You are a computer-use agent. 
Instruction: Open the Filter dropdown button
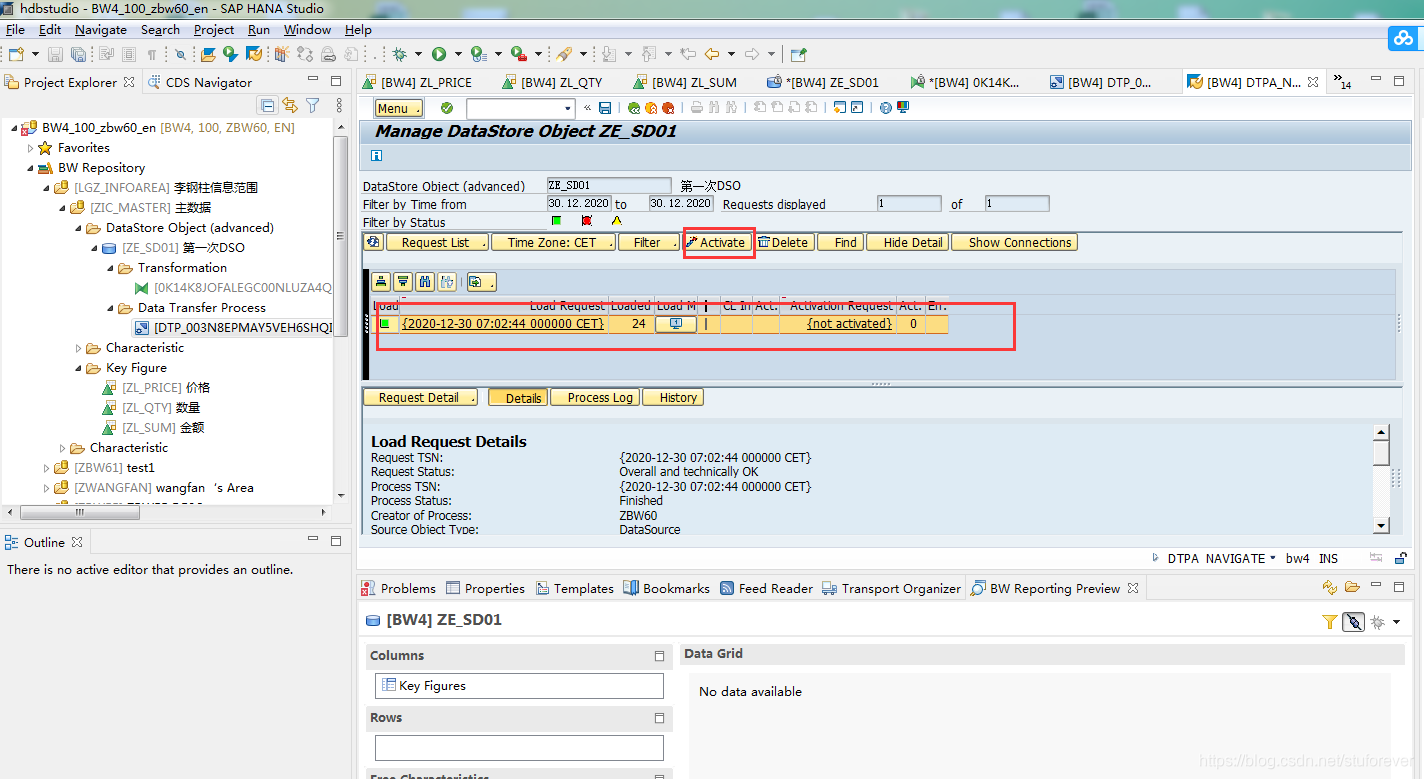649,242
